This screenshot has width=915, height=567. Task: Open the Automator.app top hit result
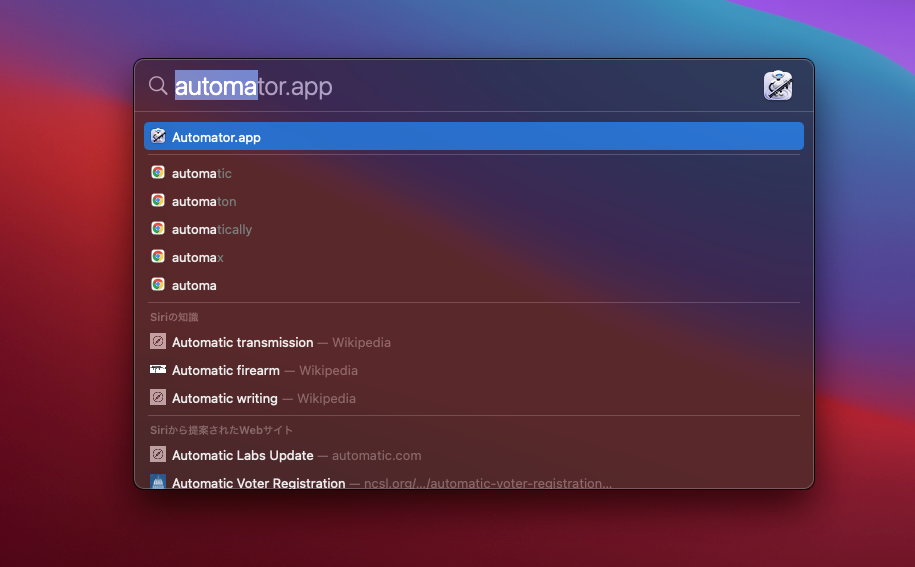tap(474, 136)
